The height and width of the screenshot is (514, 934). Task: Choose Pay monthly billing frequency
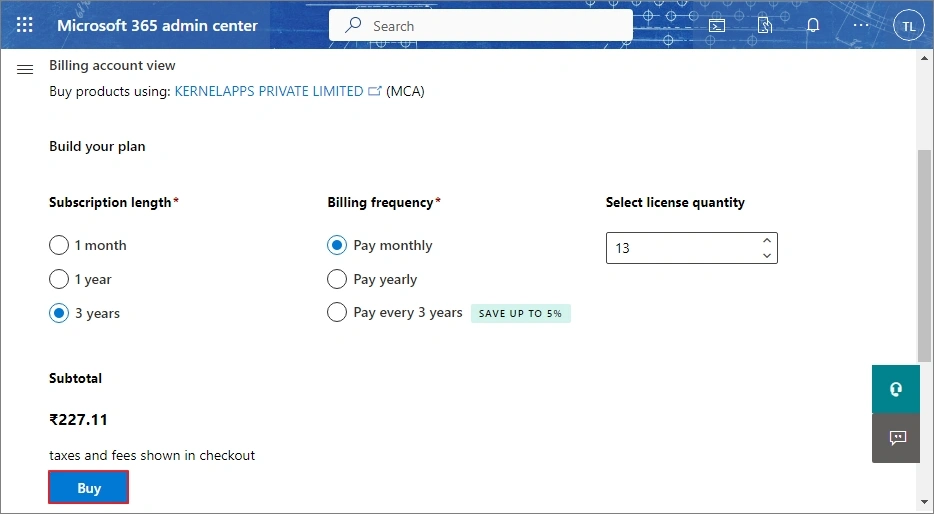point(337,245)
